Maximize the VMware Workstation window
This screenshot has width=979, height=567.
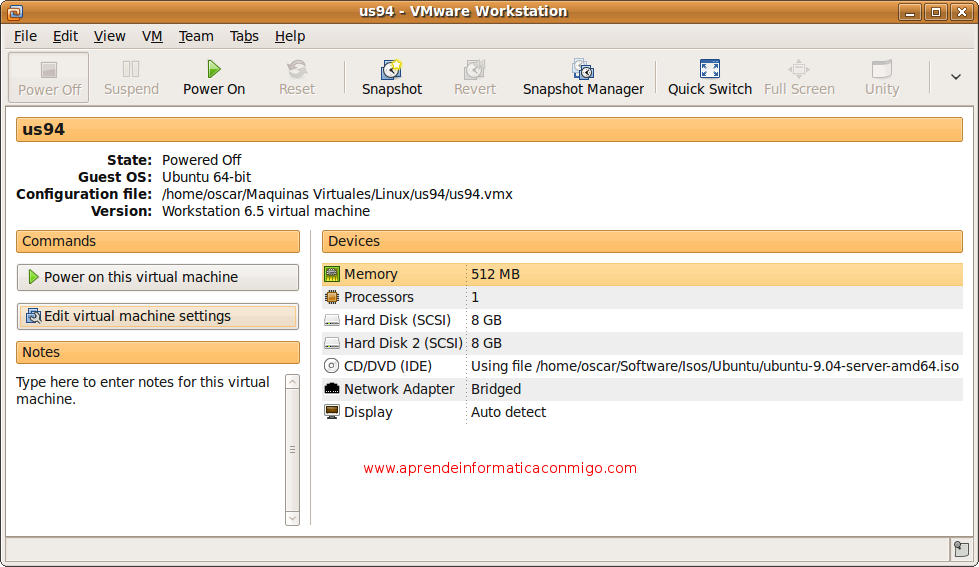point(935,11)
